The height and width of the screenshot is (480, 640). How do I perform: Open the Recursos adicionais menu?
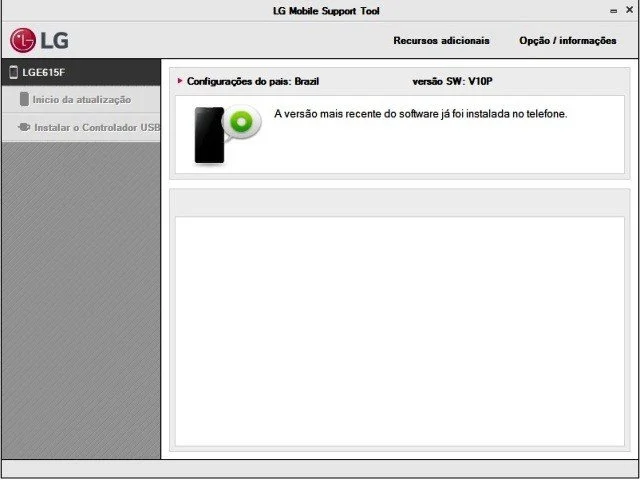click(x=441, y=41)
